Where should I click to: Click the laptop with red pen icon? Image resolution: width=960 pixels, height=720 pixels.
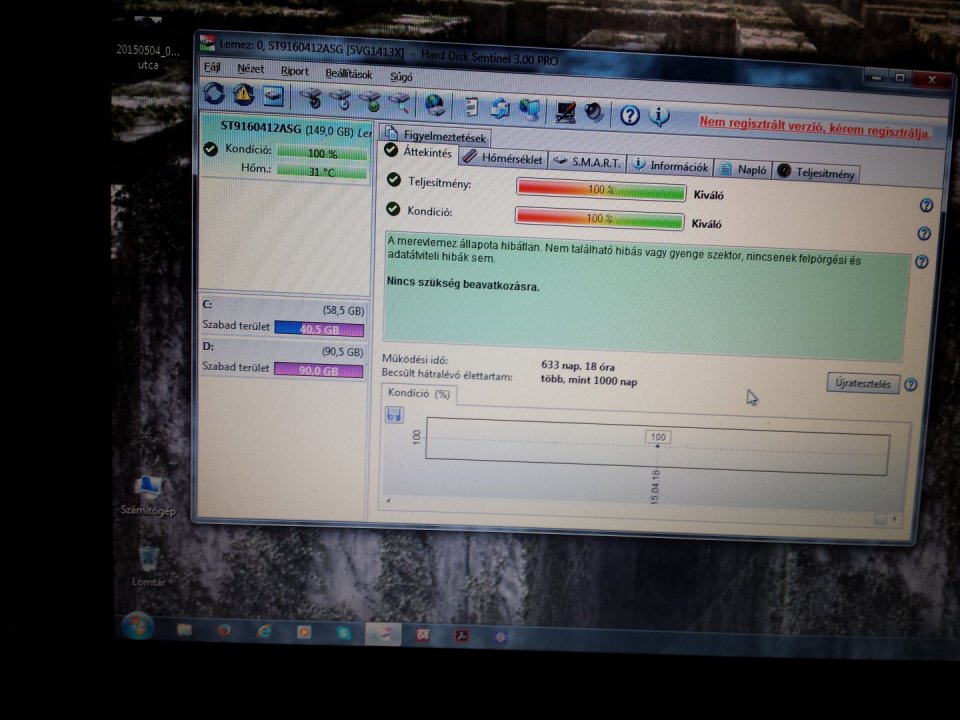click(564, 111)
